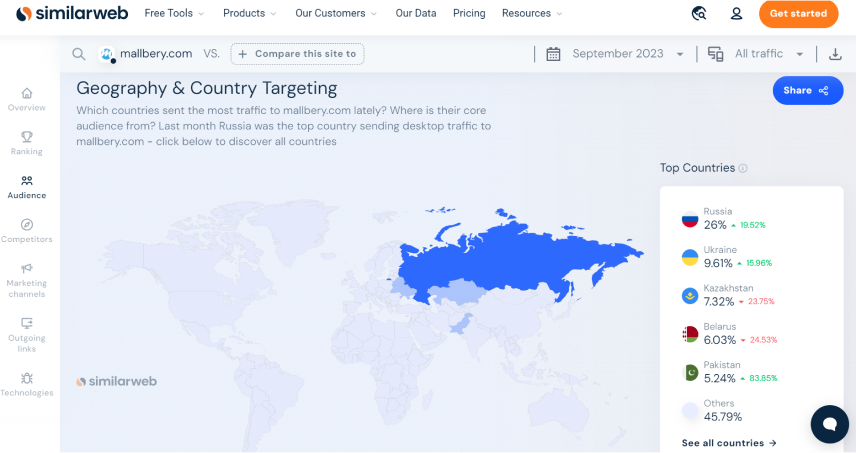Click the Others color swatch circle
Screen dimensions: 856x453
(690, 411)
